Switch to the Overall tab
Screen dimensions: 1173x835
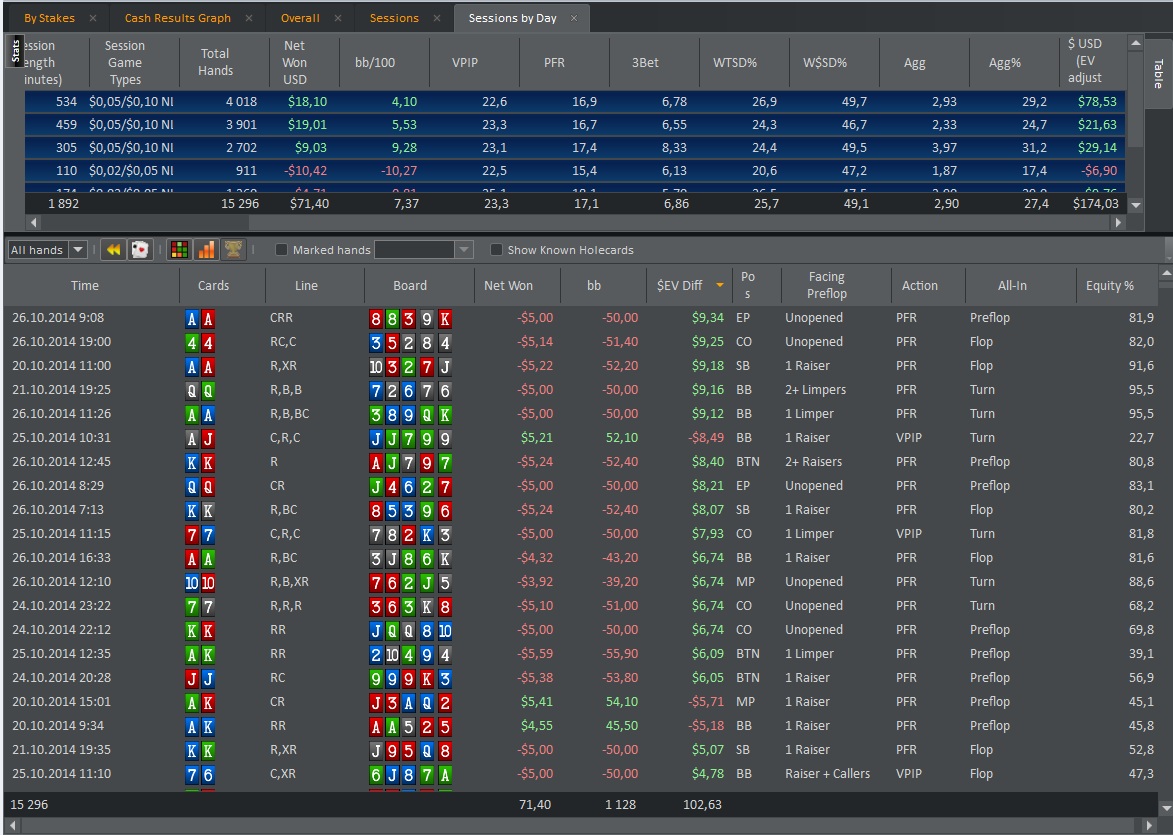pos(300,18)
